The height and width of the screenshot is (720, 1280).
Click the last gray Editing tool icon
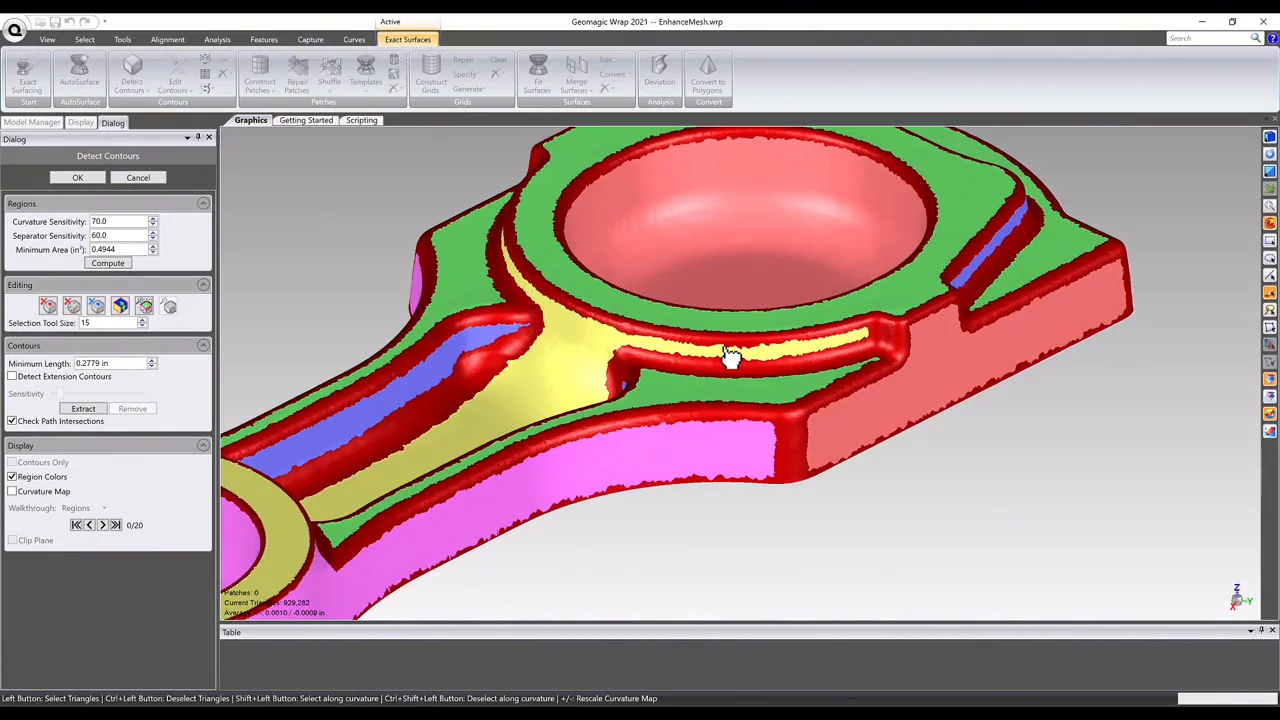coord(169,306)
